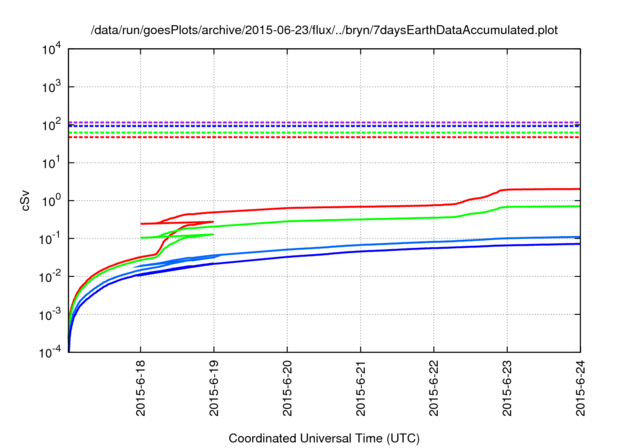640x448 pixels.
Task: Click the 2015-6-19 date label
Action: [x=214, y=388]
